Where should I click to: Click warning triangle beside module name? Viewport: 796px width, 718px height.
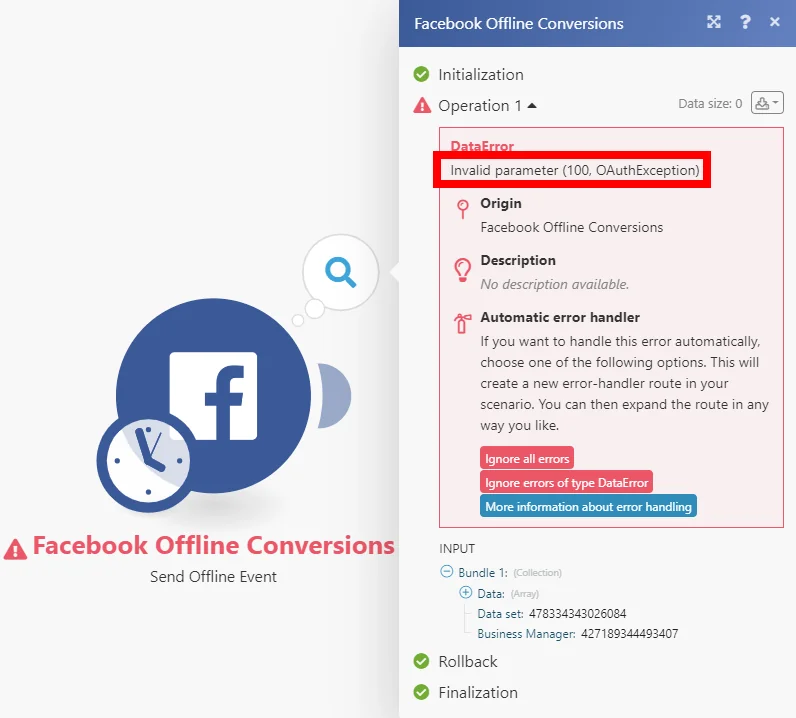click(x=15, y=549)
